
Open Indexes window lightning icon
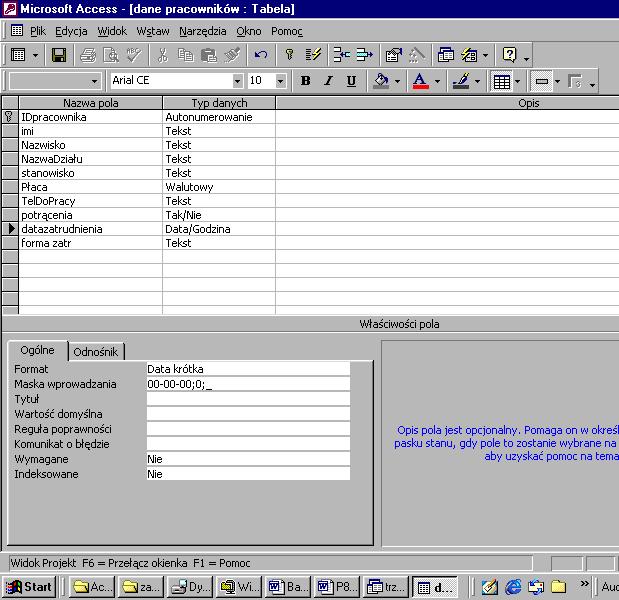click(x=313, y=55)
